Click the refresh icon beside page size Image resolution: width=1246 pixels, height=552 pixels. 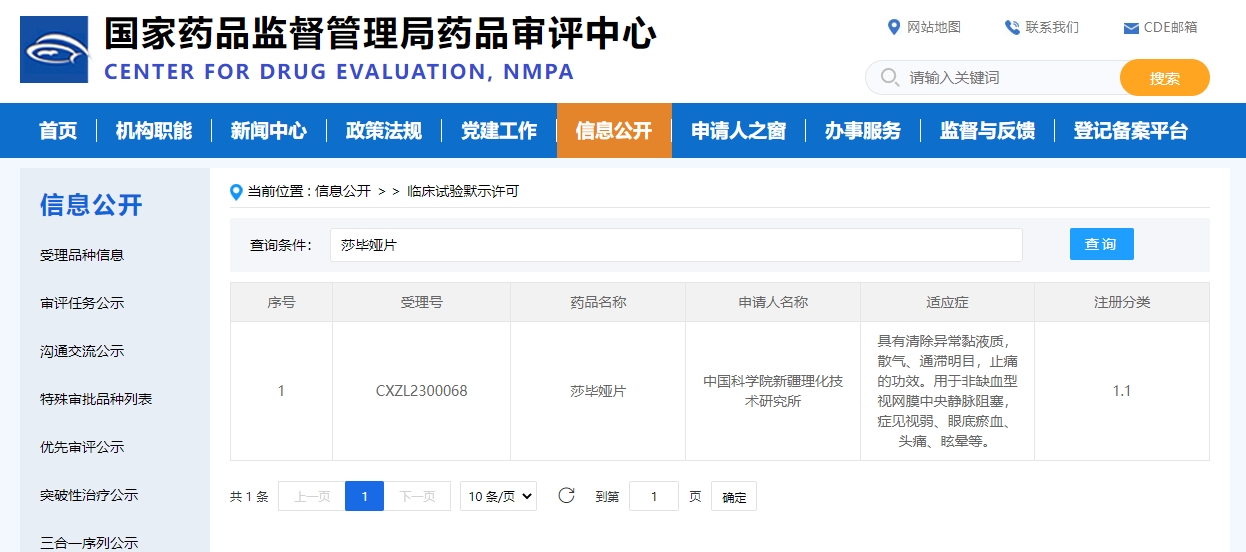point(566,496)
